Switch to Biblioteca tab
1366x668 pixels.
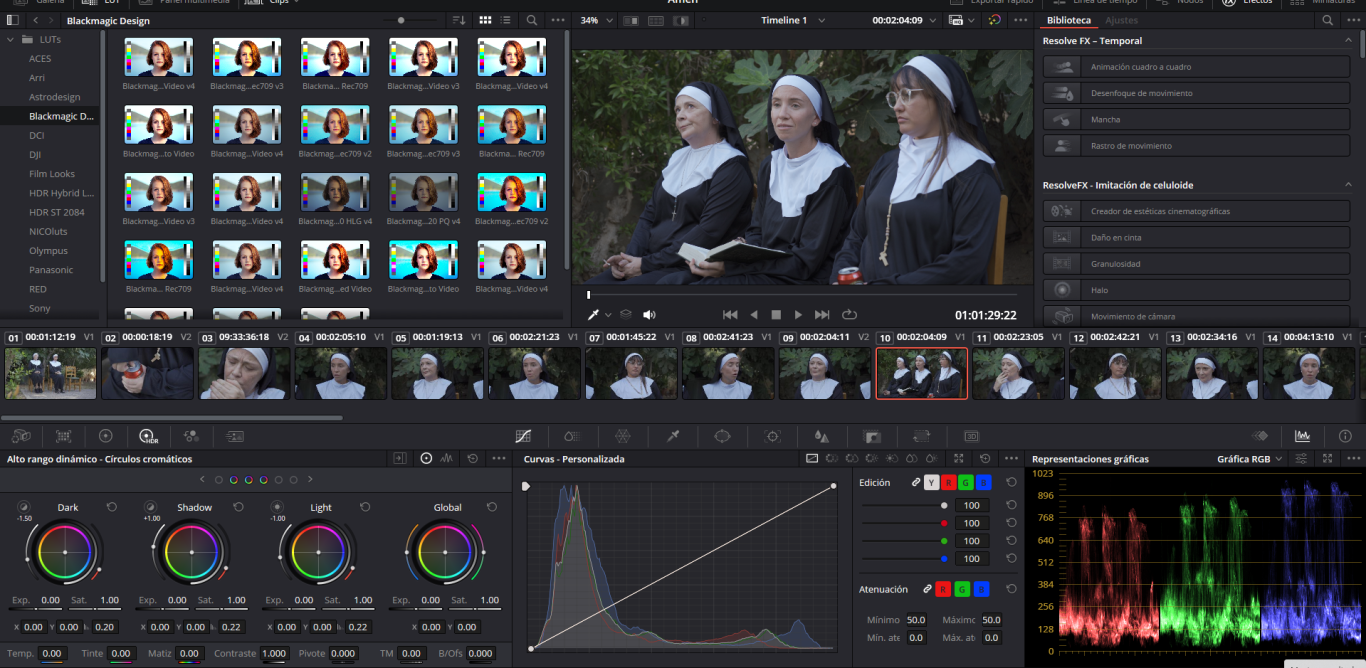point(1069,20)
